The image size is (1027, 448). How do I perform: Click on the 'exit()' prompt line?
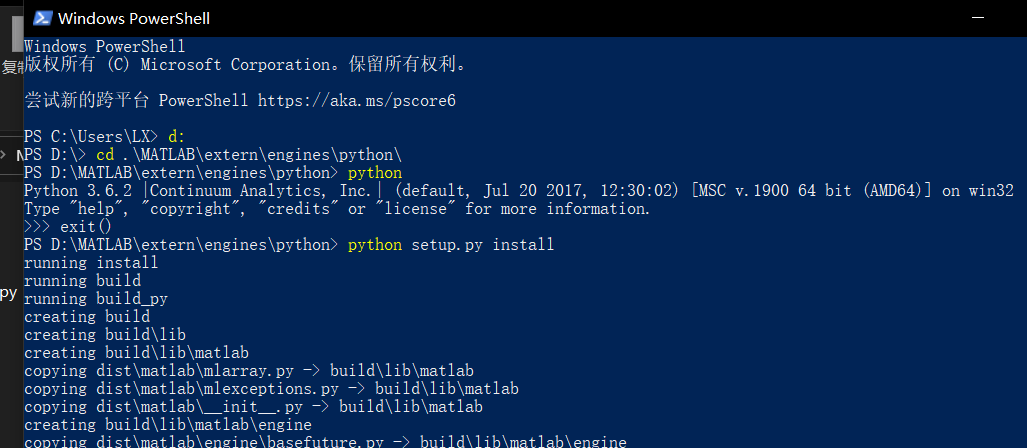point(67,227)
